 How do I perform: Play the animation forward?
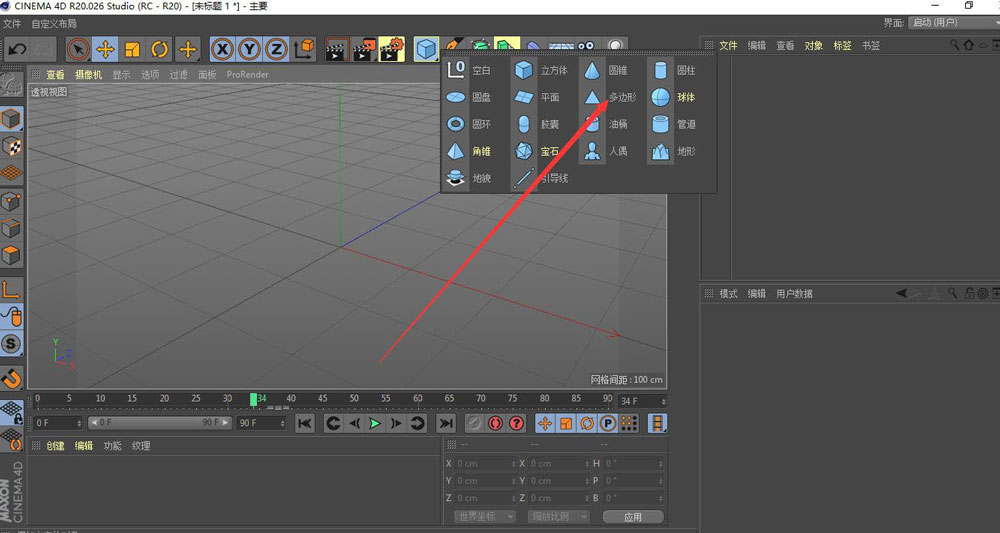tap(375, 423)
